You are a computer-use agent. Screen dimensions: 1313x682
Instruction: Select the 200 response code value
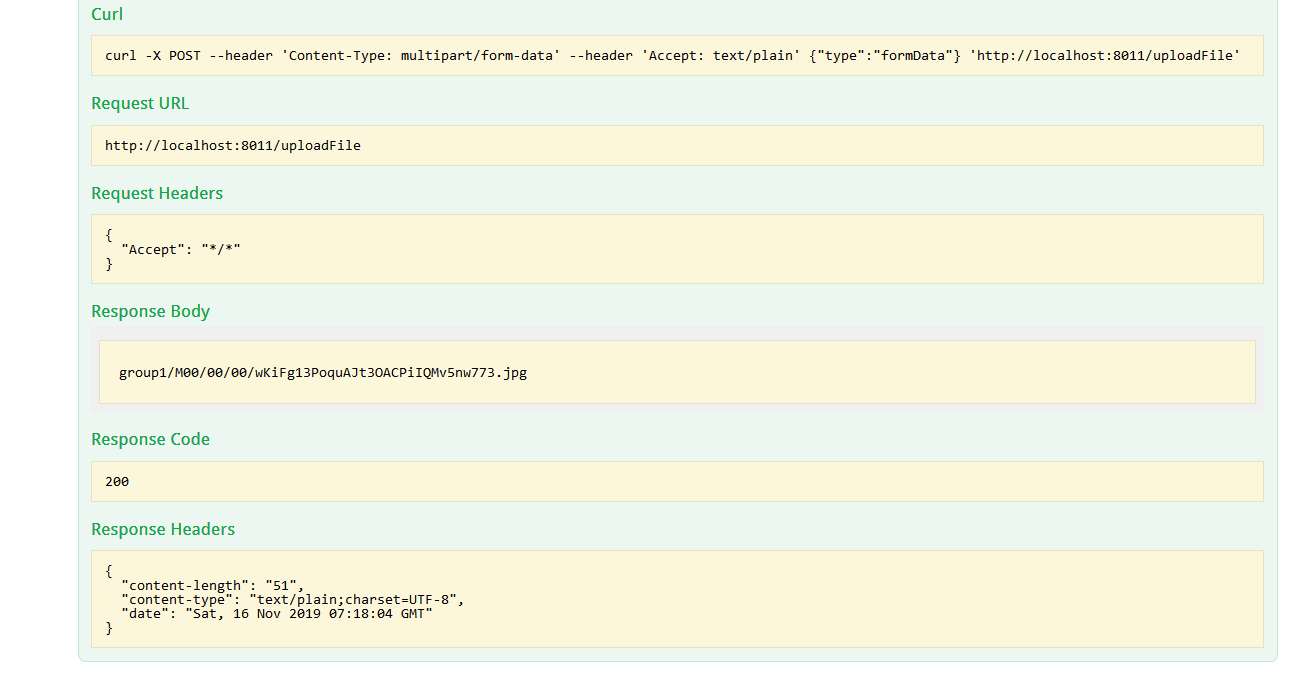click(x=117, y=481)
